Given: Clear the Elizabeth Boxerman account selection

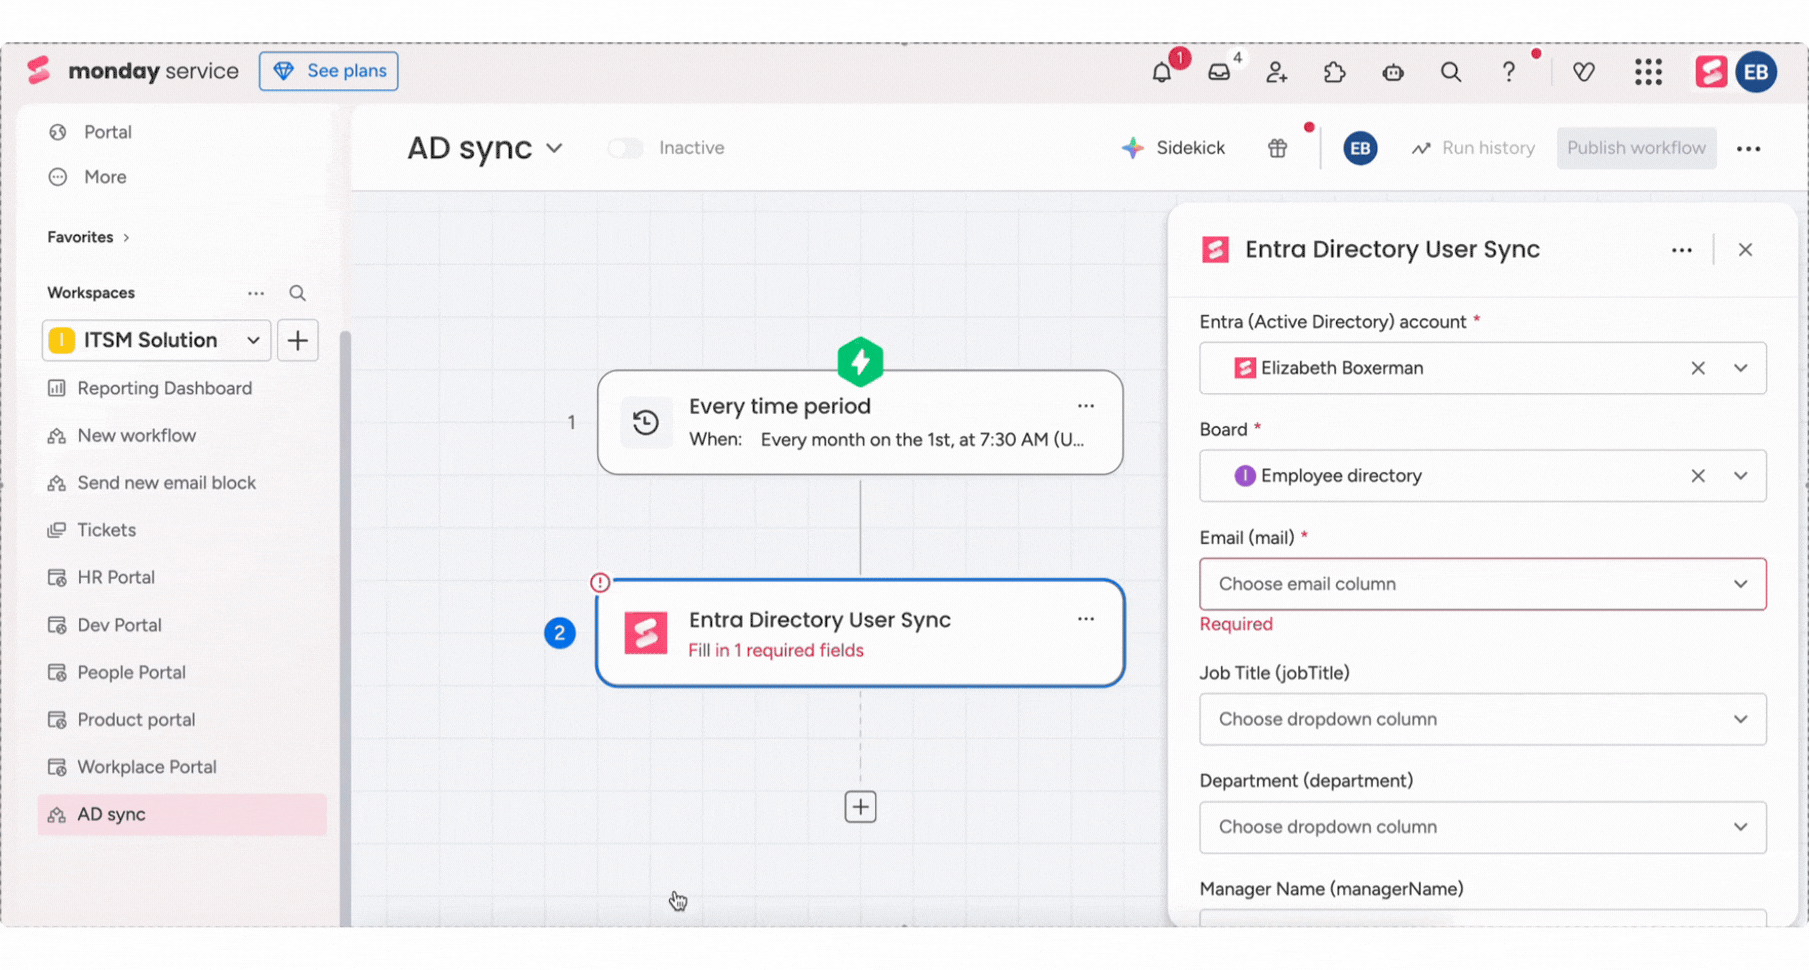Looking at the screenshot, I should point(1698,368).
